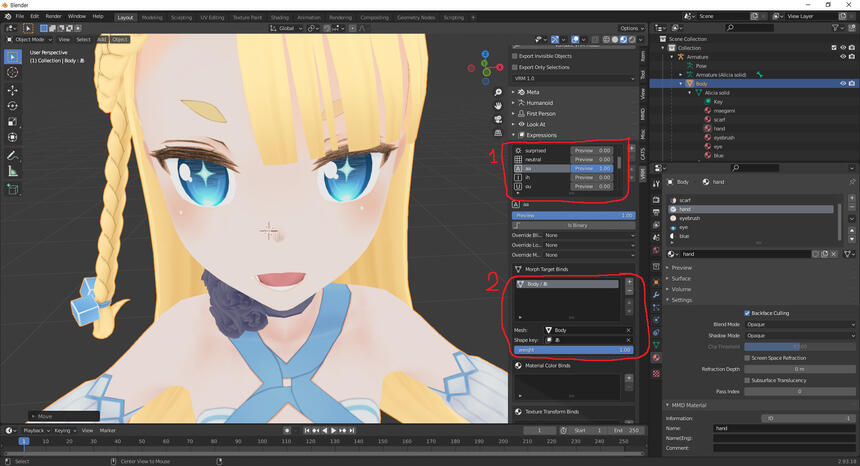This screenshot has height=466, width=860.
Task: Pick the Measure ruler tool
Action: pyautogui.click(x=13, y=172)
